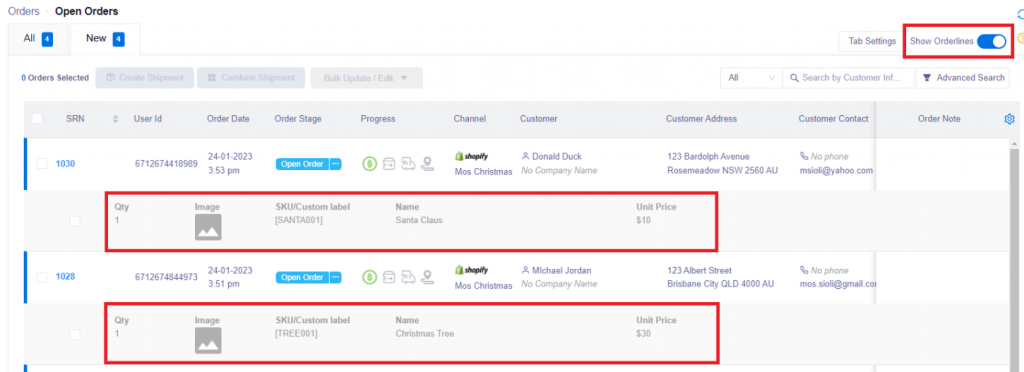Viewport: 1024px width, 372px height.
Task: Click the packed box progress icon for order 1030
Action: [x=389, y=164]
